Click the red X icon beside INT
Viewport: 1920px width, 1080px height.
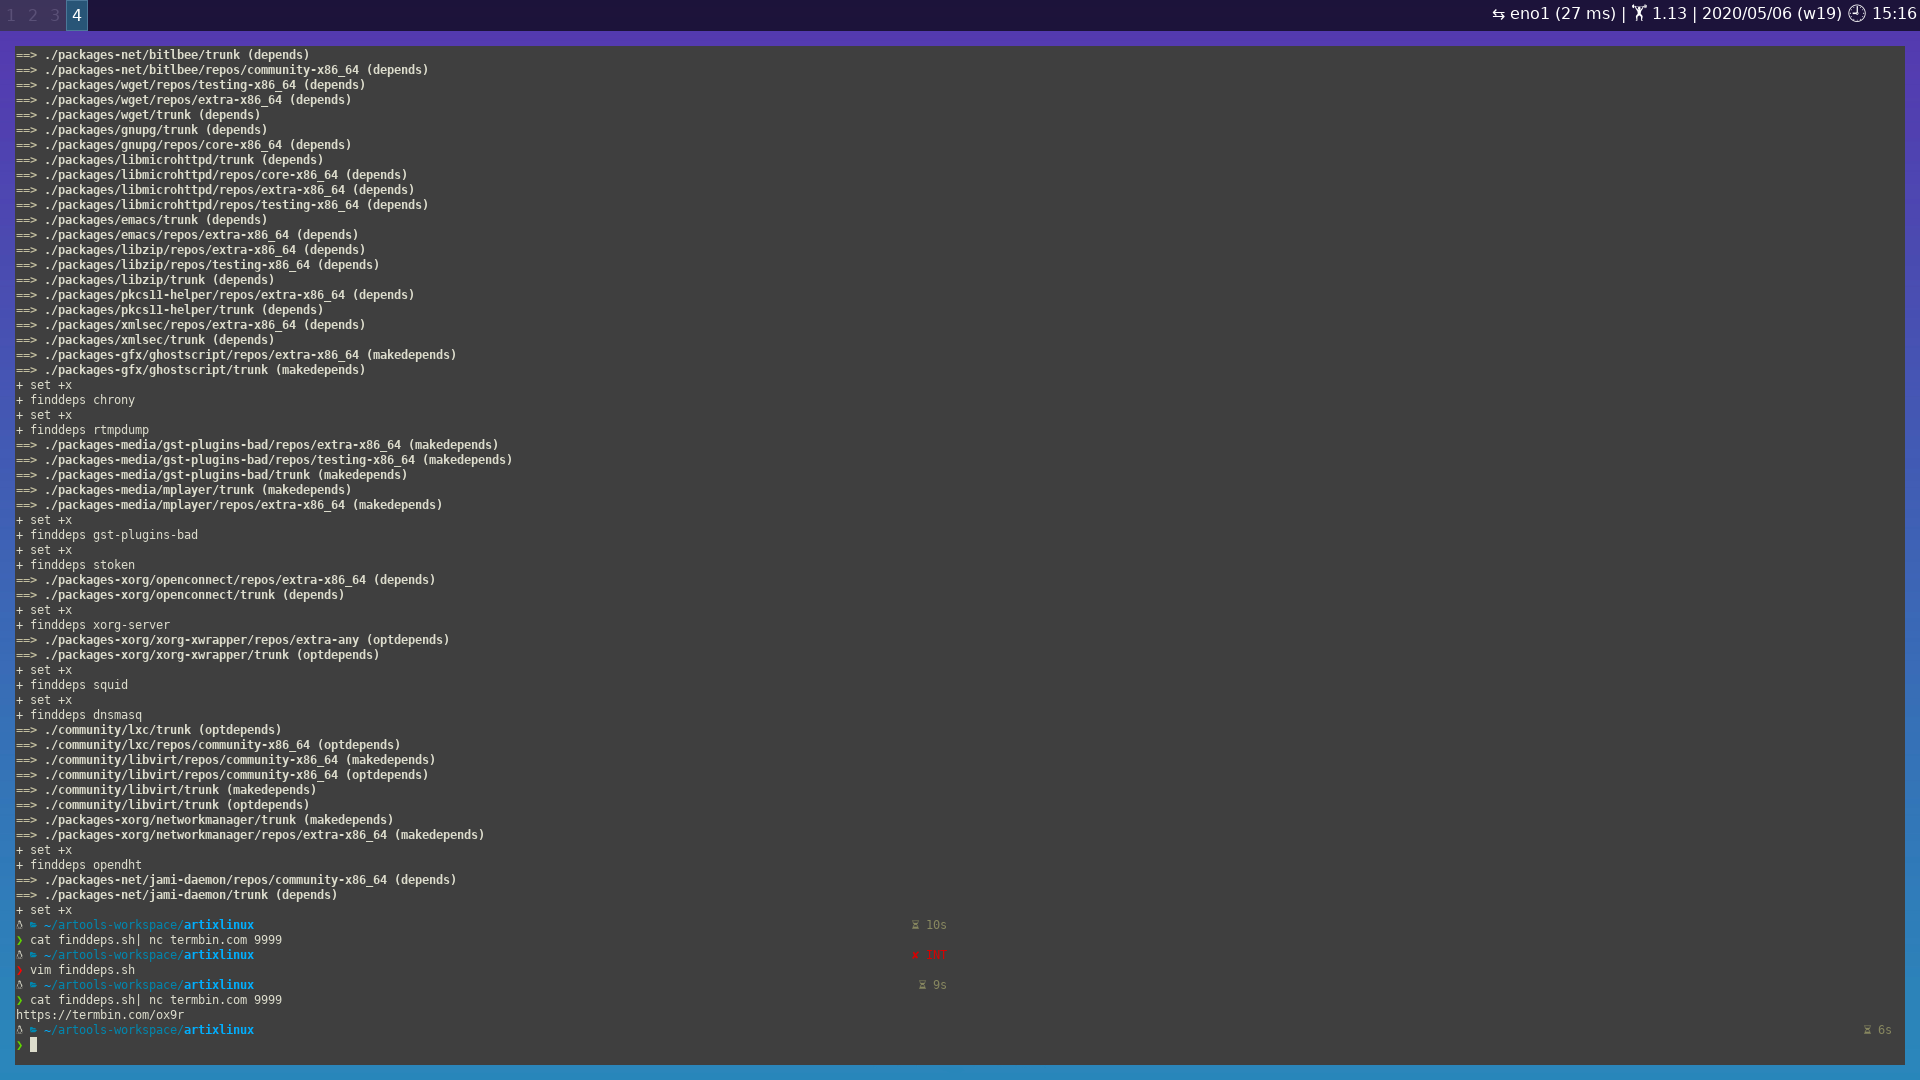[915, 955]
